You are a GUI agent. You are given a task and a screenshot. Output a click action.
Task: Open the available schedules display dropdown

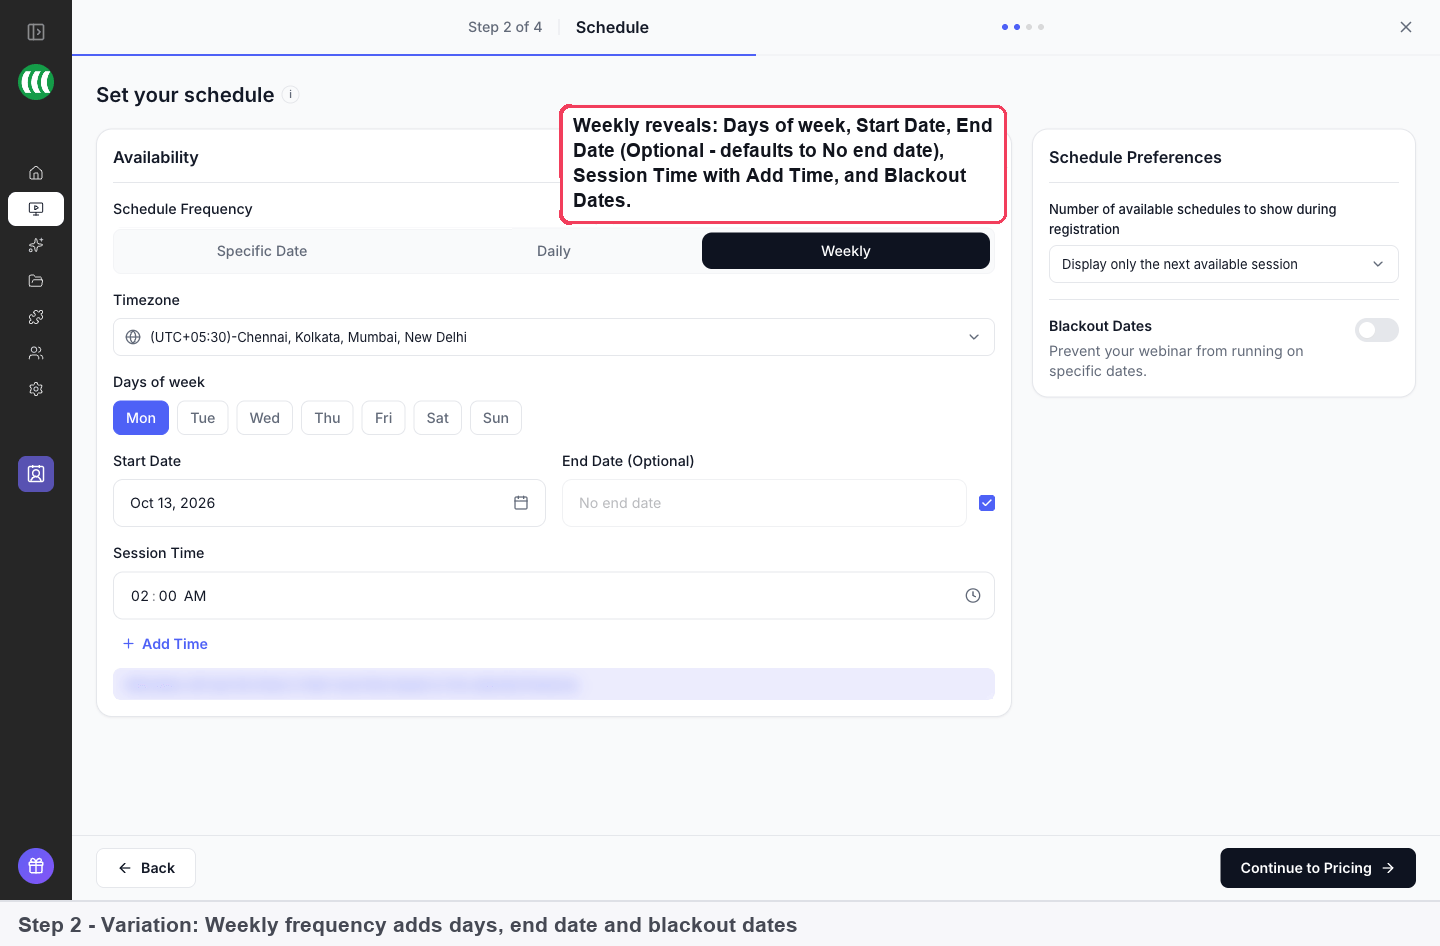(x=1224, y=264)
